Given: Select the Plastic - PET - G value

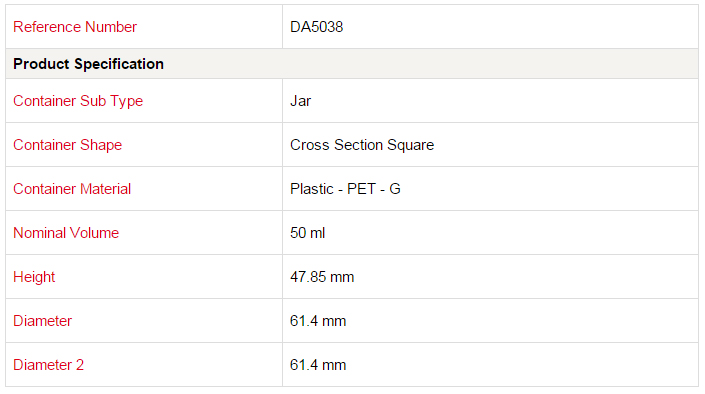Looking at the screenshot, I should pyautogui.click(x=345, y=189).
